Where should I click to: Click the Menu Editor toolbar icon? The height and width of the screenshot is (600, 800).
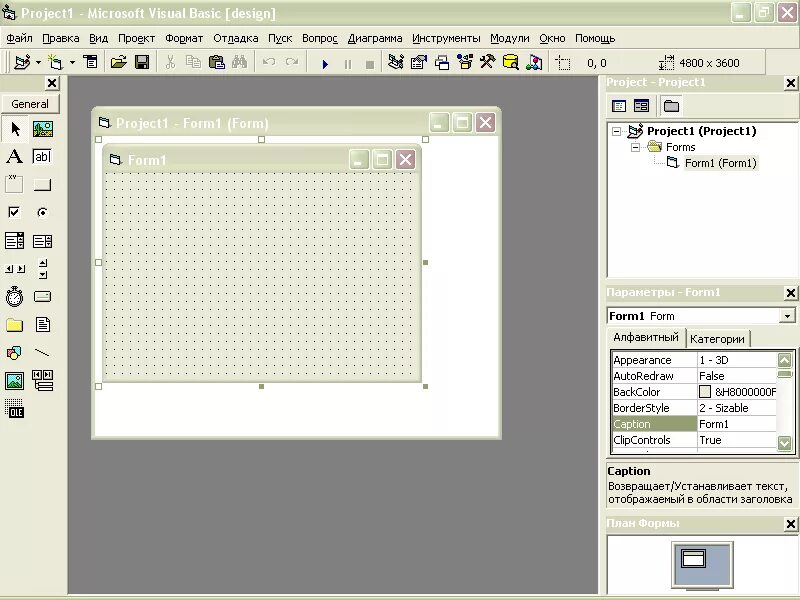point(91,63)
